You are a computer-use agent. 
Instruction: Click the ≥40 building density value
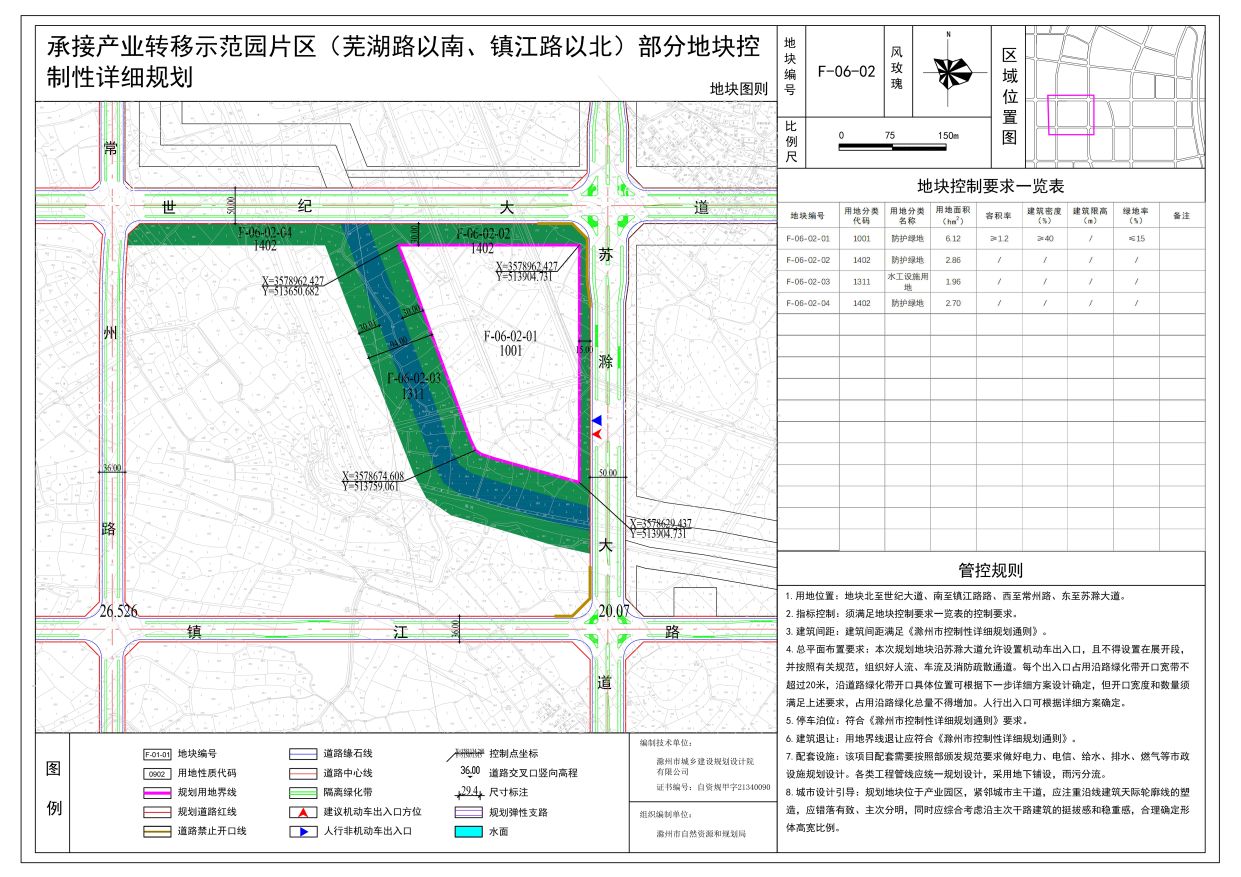coord(1045,238)
